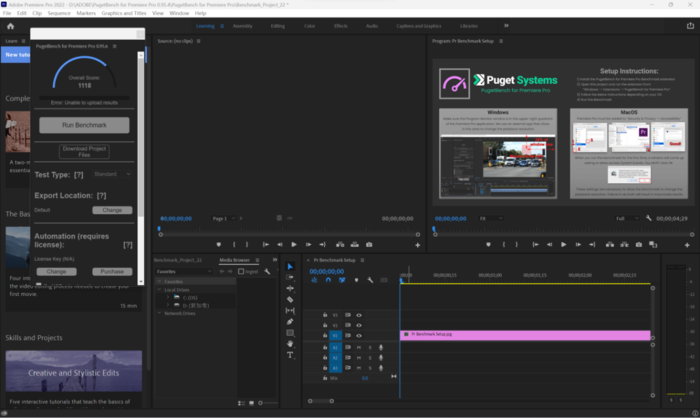This screenshot has width=700, height=418.
Task: Click the Program monitor playhead scrubber
Action: [434, 230]
